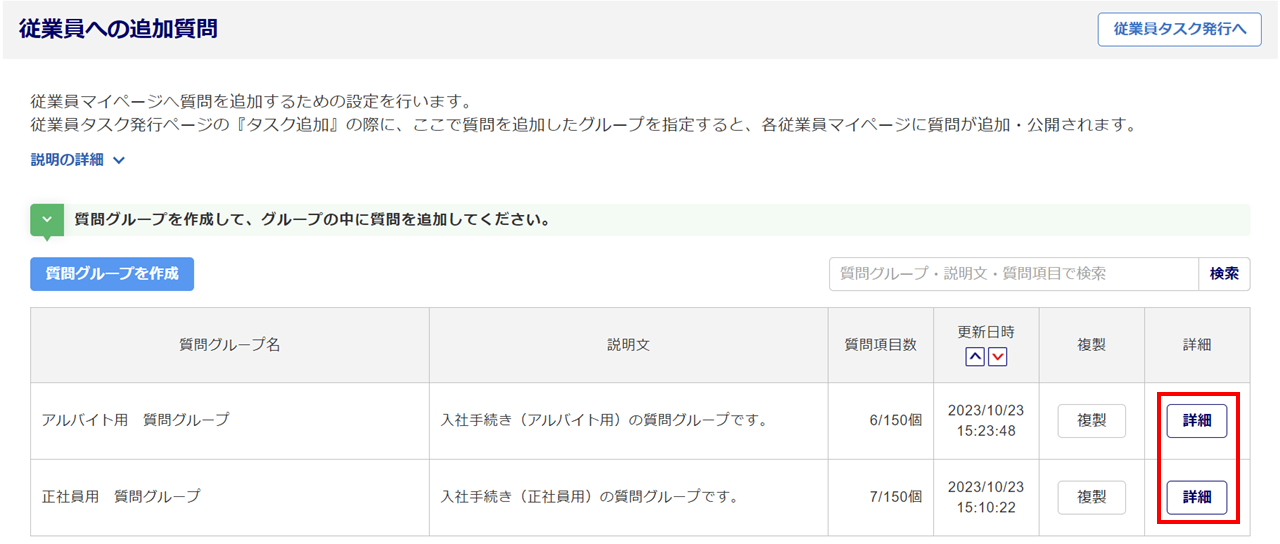Collapse the green hint banner chevron
This screenshot has height=544, width=1280.
pyautogui.click(x=47, y=219)
